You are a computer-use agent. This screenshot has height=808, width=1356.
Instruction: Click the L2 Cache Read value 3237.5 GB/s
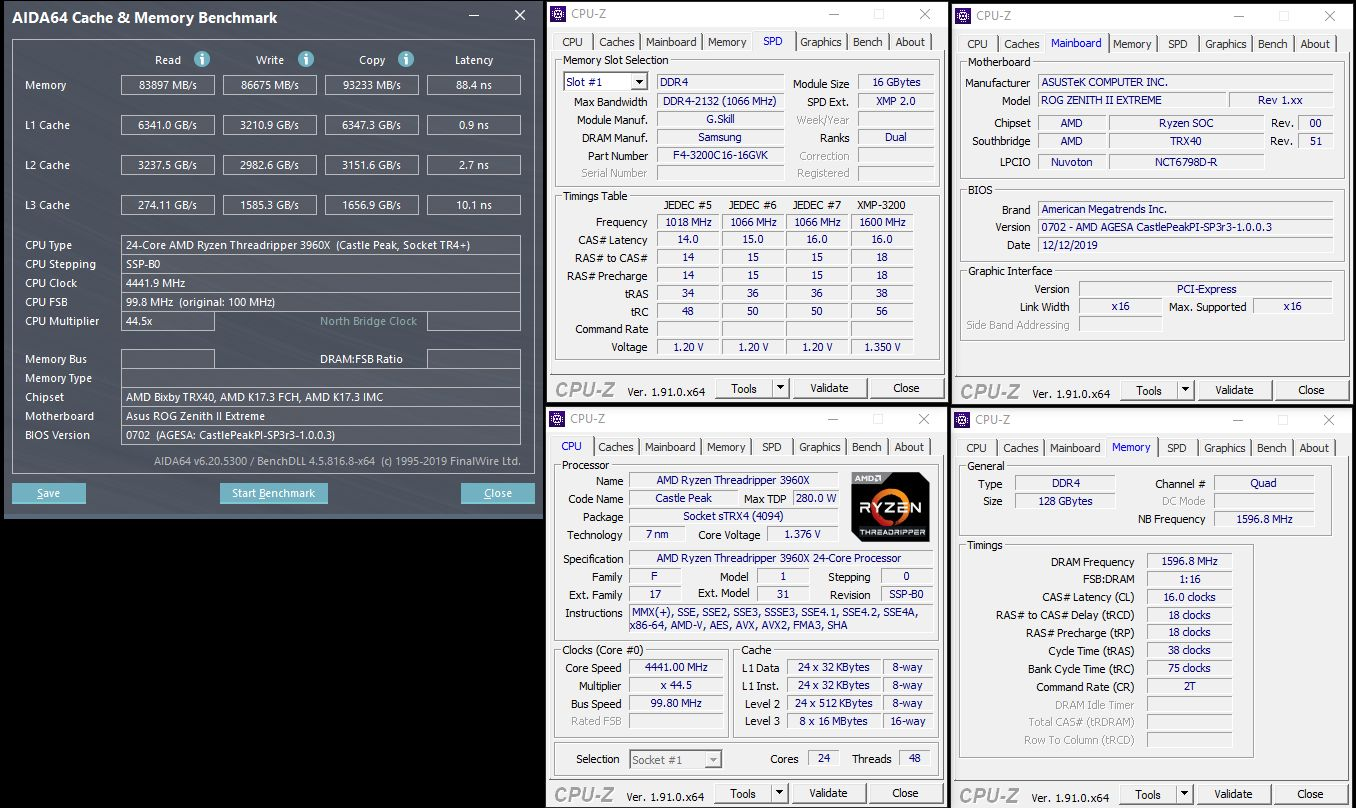[x=168, y=165]
